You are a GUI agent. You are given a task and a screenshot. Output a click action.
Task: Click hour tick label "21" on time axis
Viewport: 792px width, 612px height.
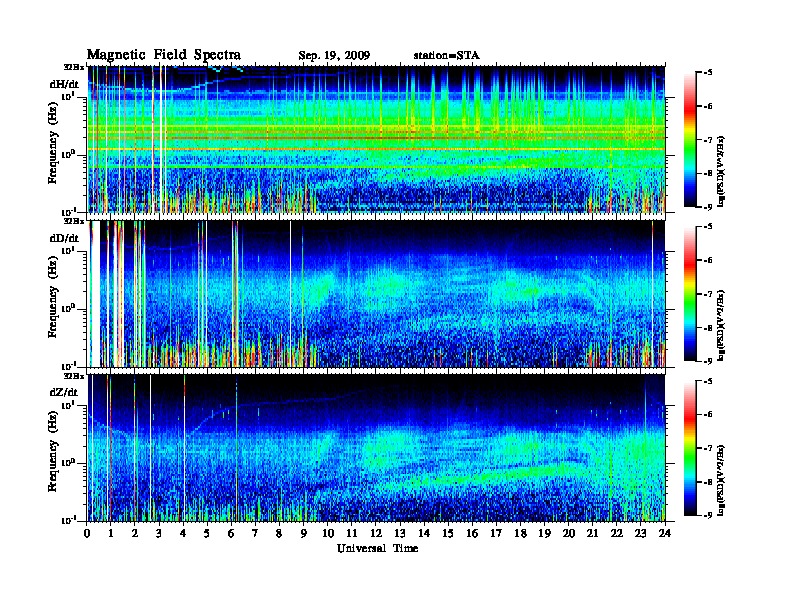[592, 534]
